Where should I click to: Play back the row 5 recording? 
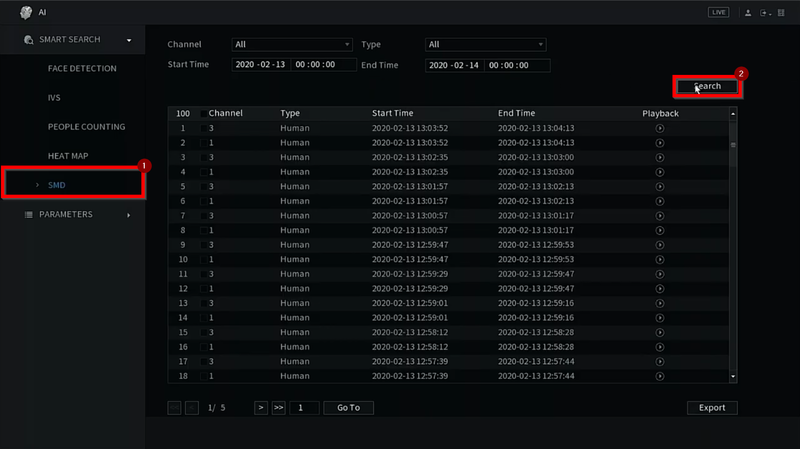(x=660, y=187)
